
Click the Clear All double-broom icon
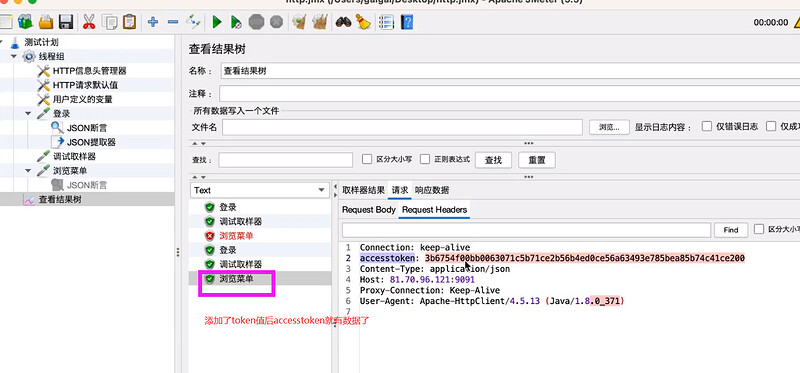click(319, 21)
